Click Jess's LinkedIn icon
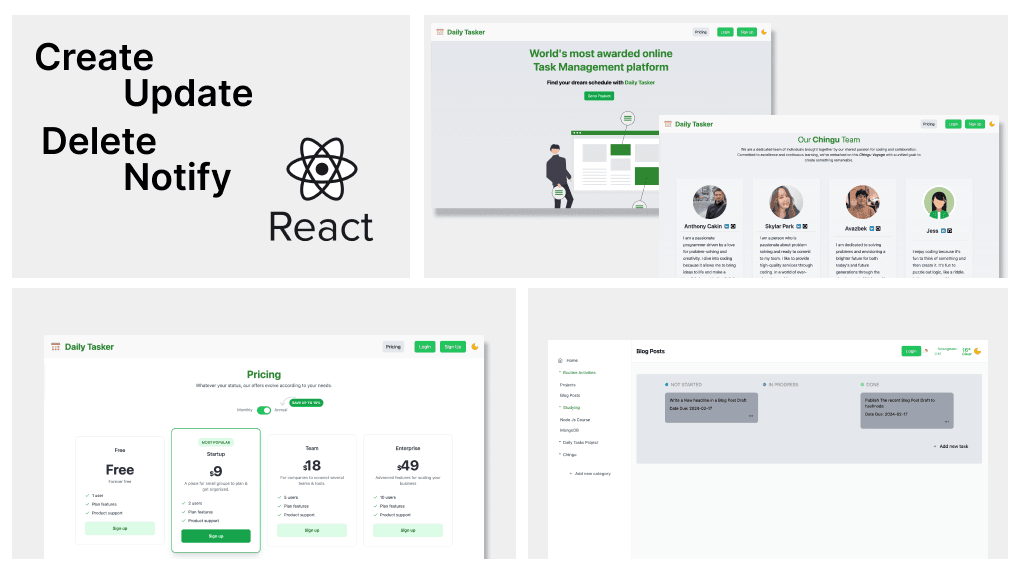Viewport: 1024px width, 576px height. pyautogui.click(x=944, y=230)
